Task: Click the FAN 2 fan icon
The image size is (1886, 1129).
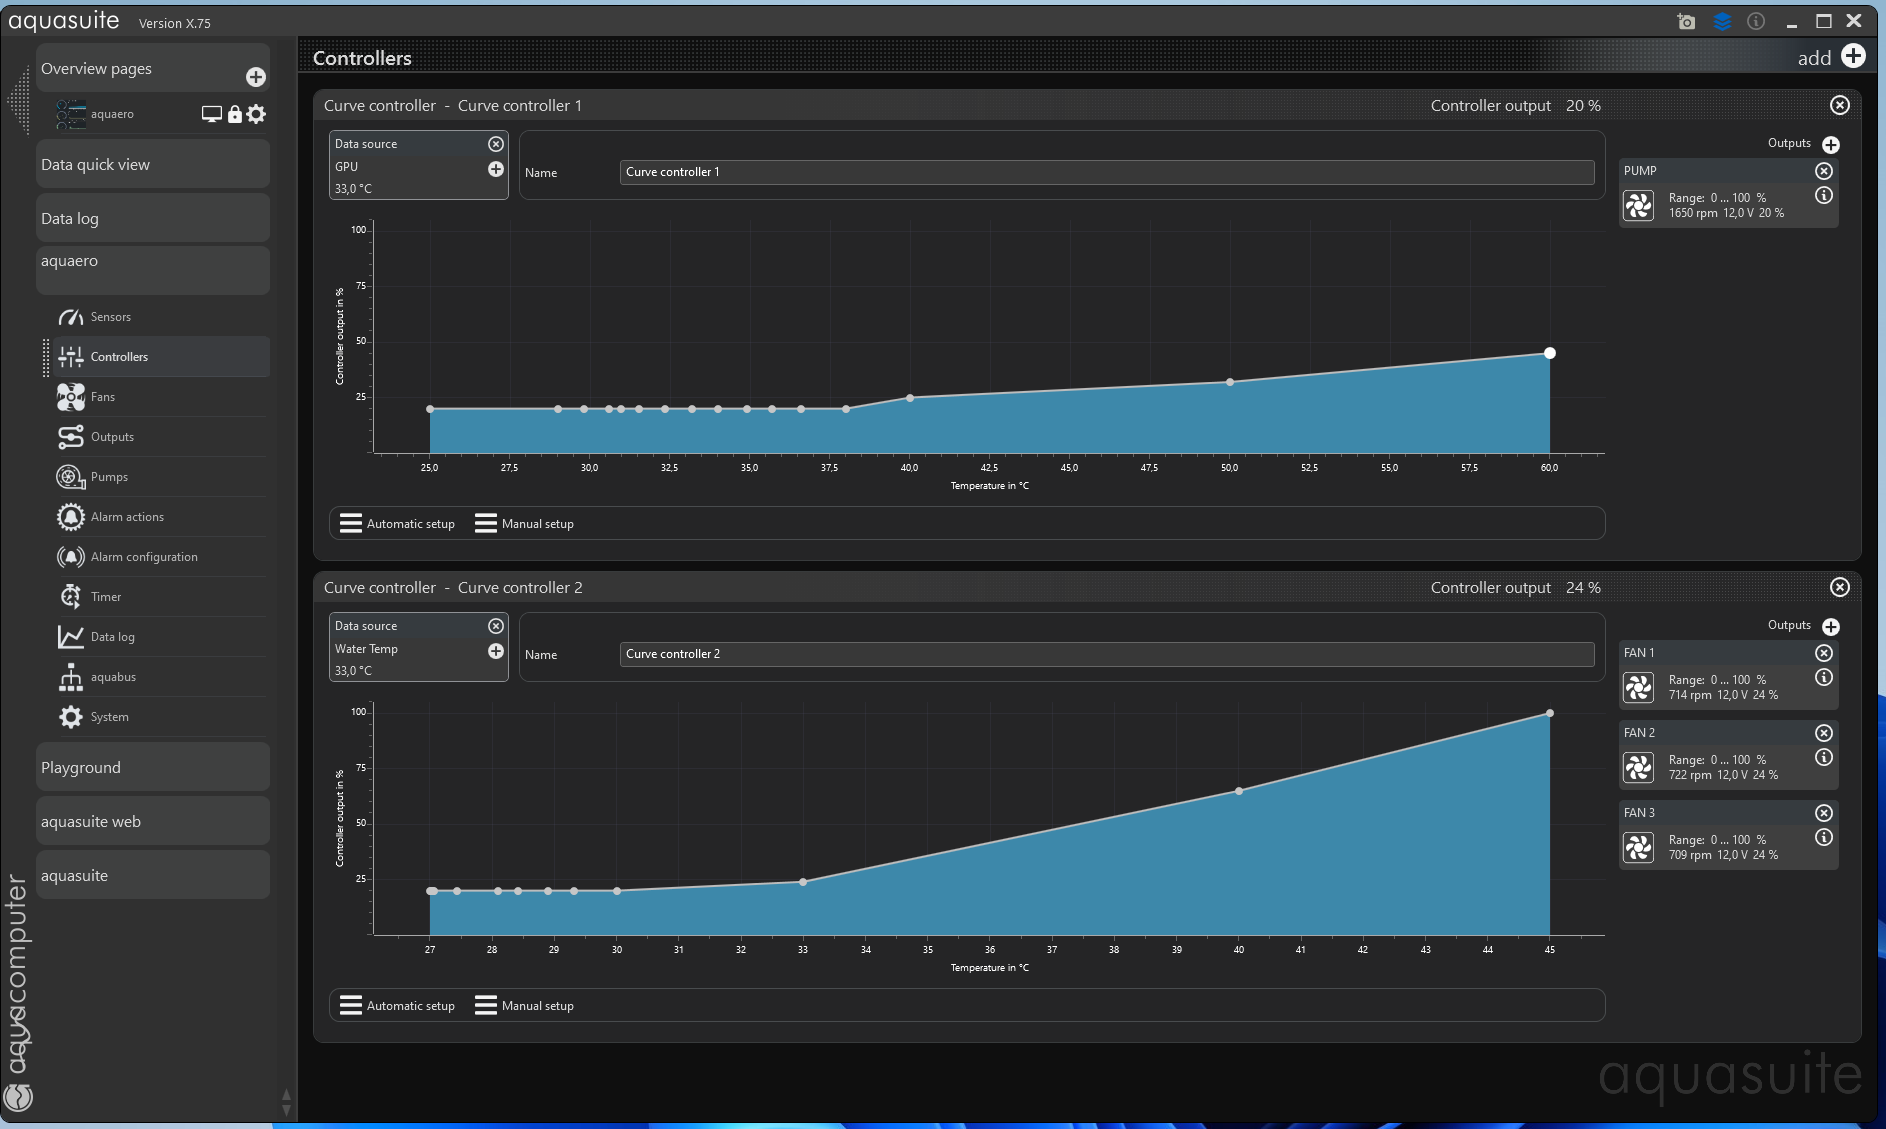Action: (x=1639, y=768)
